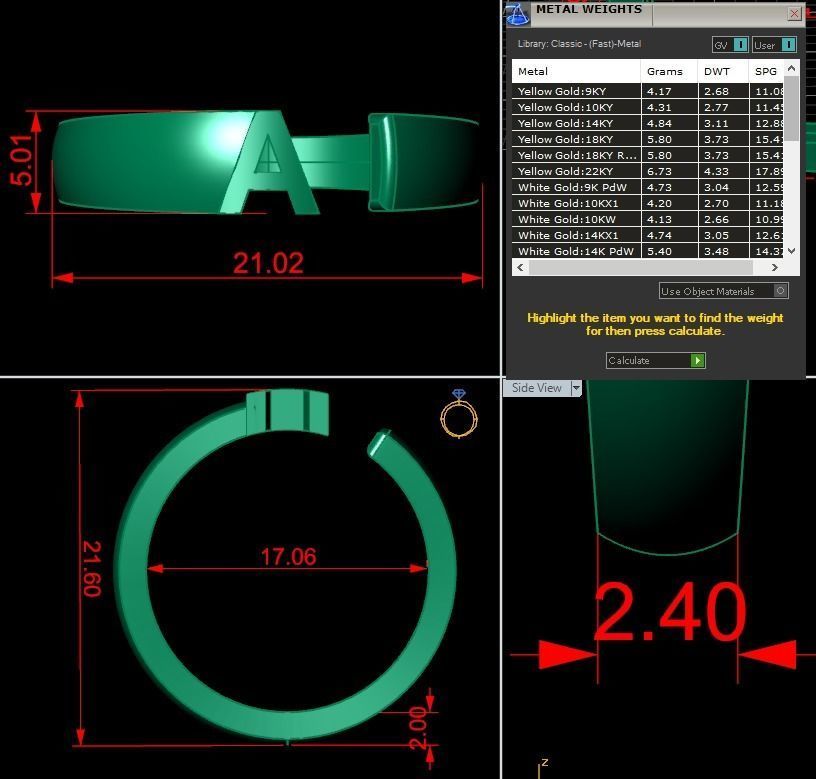This screenshot has width=816, height=779.
Task: Click the SPG column header
Action: [x=767, y=71]
